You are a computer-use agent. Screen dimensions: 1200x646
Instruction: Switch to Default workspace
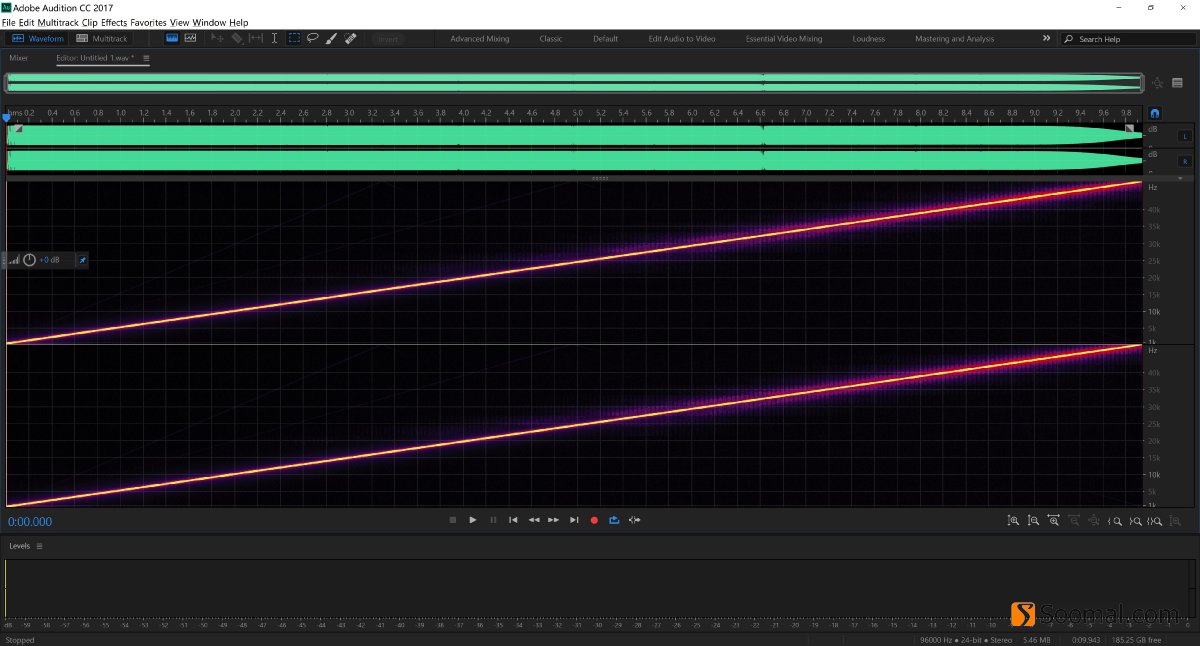tap(605, 39)
